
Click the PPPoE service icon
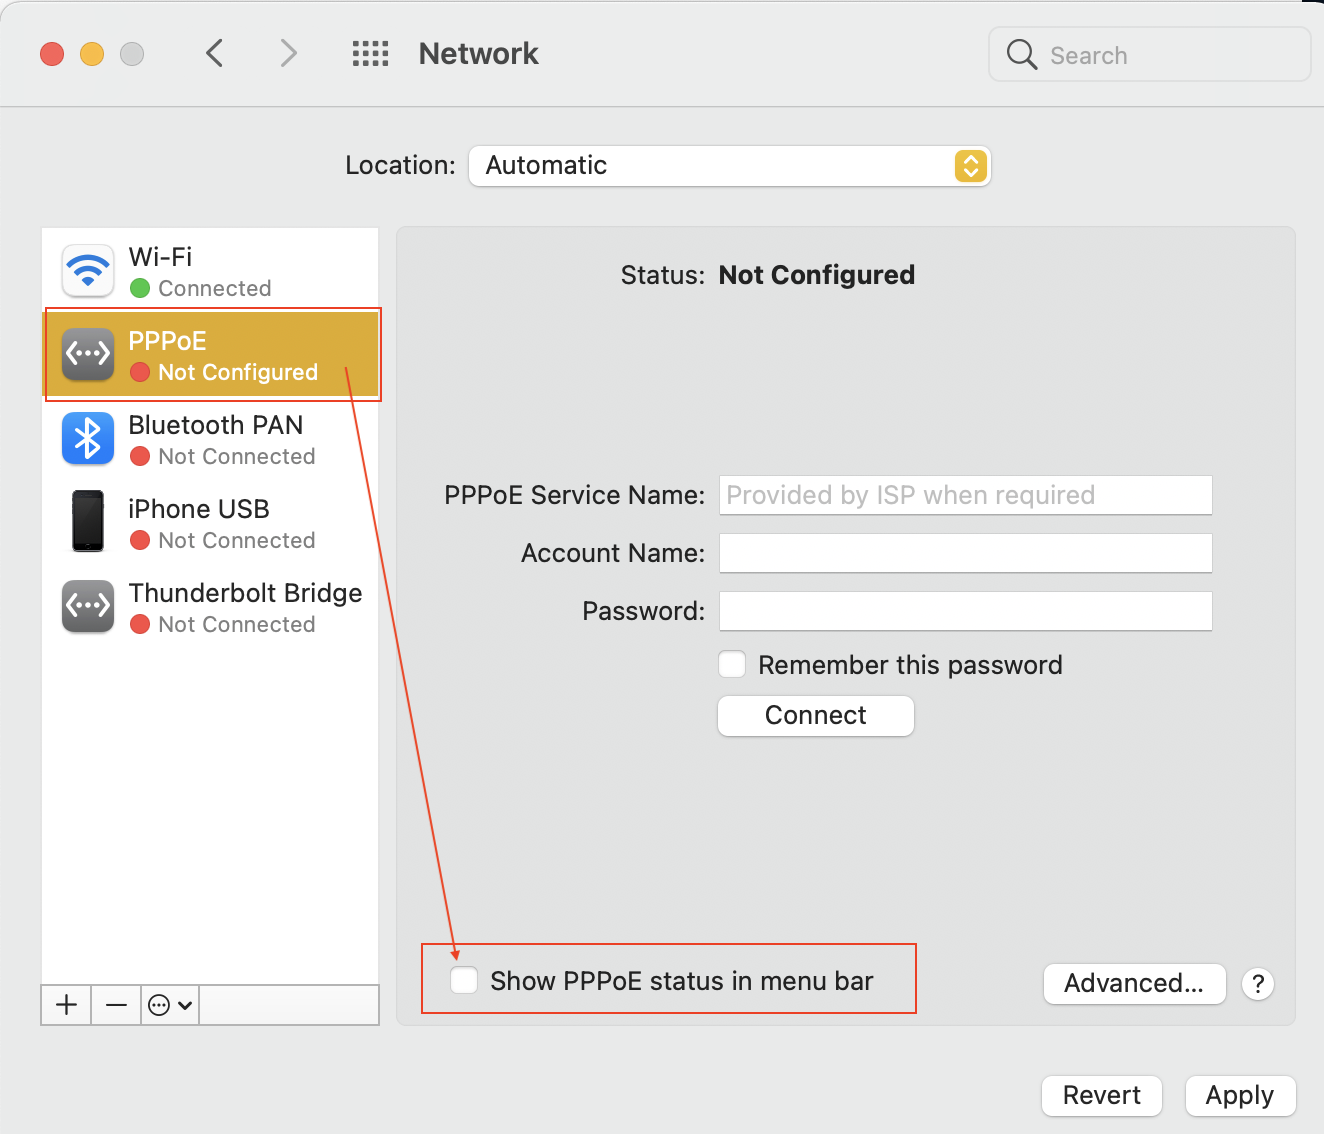(88, 355)
